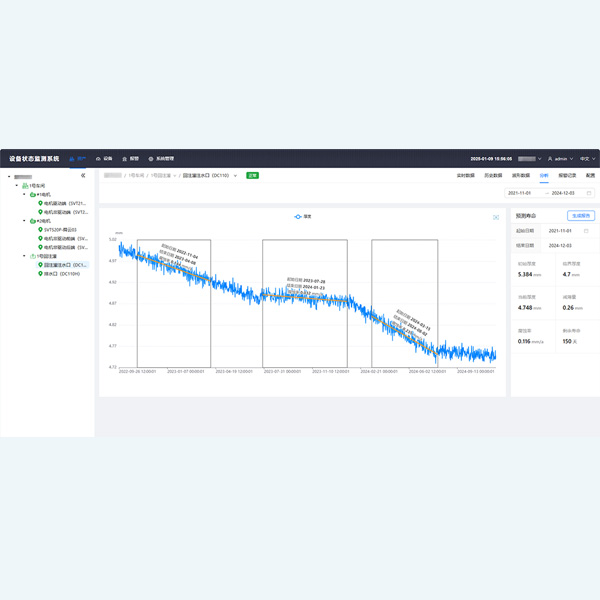Screen dimensions: 600x600
Task: Click the admin user icon
Action: pyautogui.click(x=549, y=159)
